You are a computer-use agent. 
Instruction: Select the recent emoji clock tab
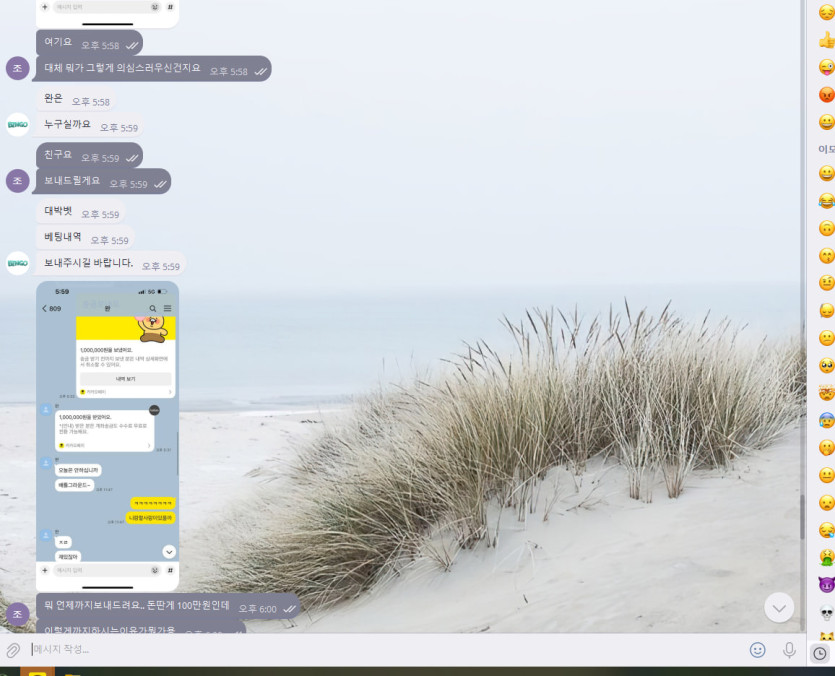coord(820,653)
